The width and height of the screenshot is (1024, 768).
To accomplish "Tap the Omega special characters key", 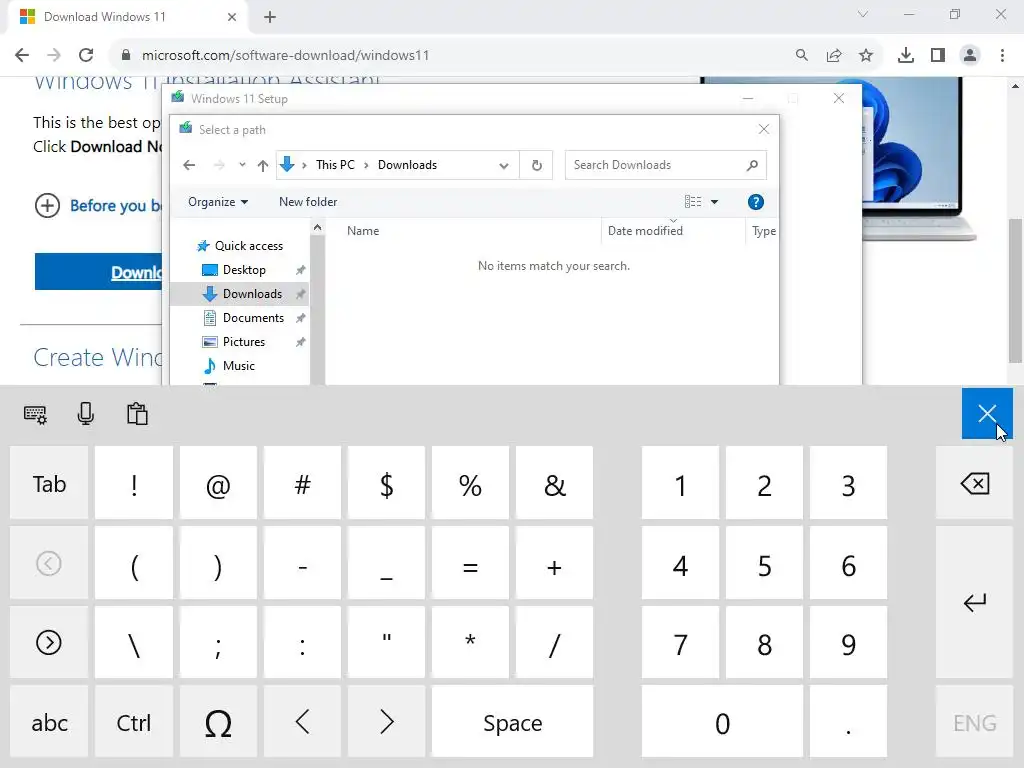I will click(x=218, y=722).
